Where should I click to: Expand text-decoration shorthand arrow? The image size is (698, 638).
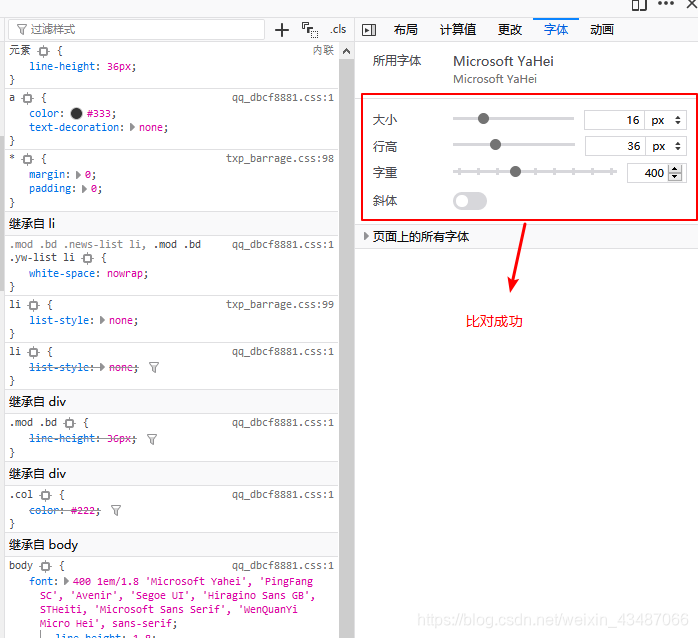(132, 127)
